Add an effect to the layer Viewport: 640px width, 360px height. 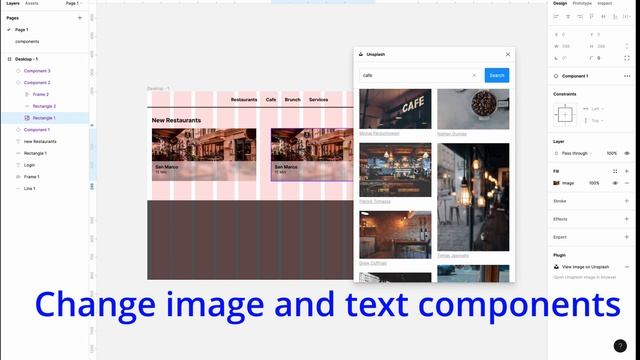tap(627, 219)
